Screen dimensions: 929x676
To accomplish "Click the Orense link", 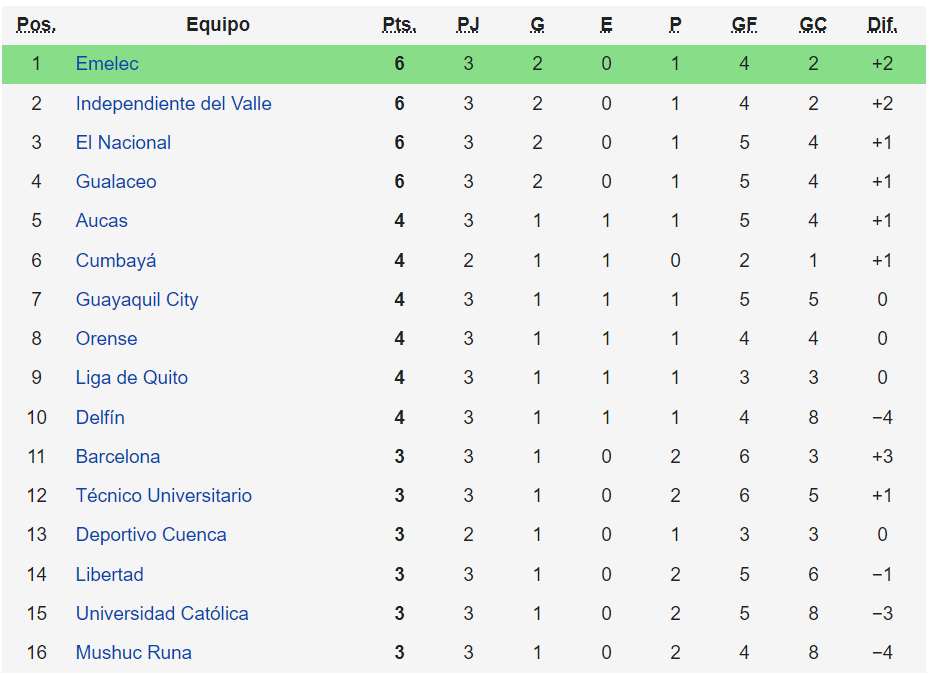I will click(x=106, y=339).
